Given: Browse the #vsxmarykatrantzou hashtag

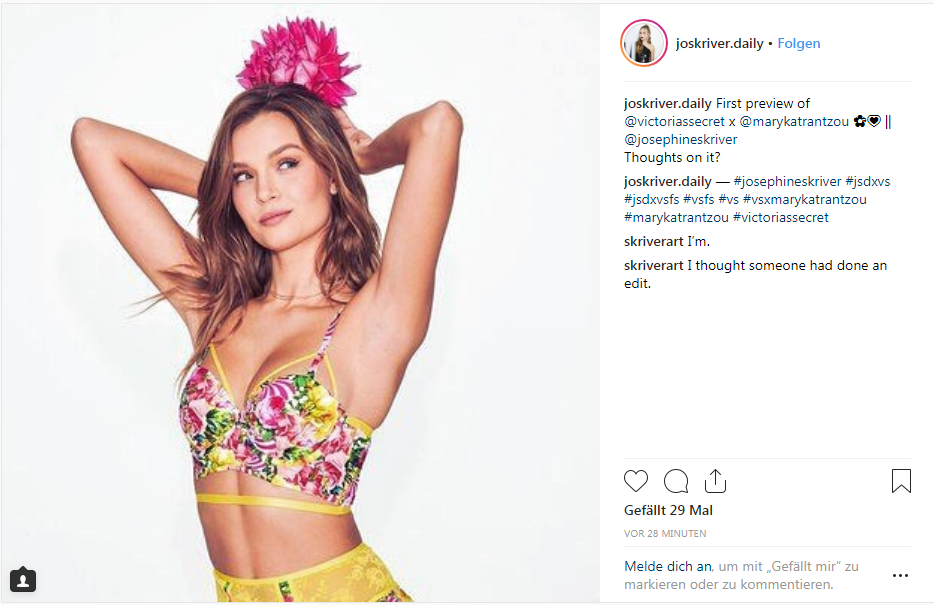Looking at the screenshot, I should tap(804, 199).
